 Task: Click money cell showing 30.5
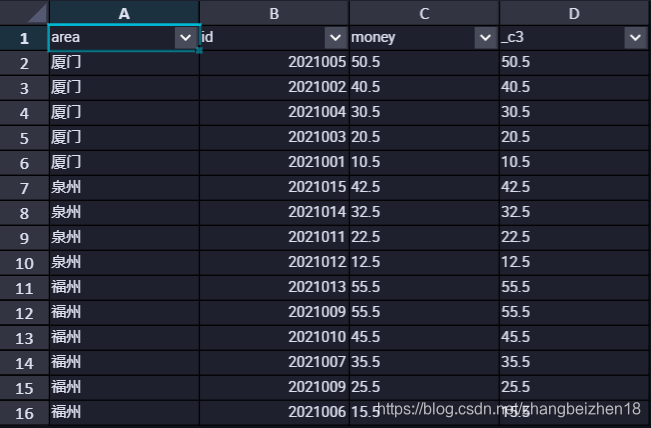tap(424, 113)
